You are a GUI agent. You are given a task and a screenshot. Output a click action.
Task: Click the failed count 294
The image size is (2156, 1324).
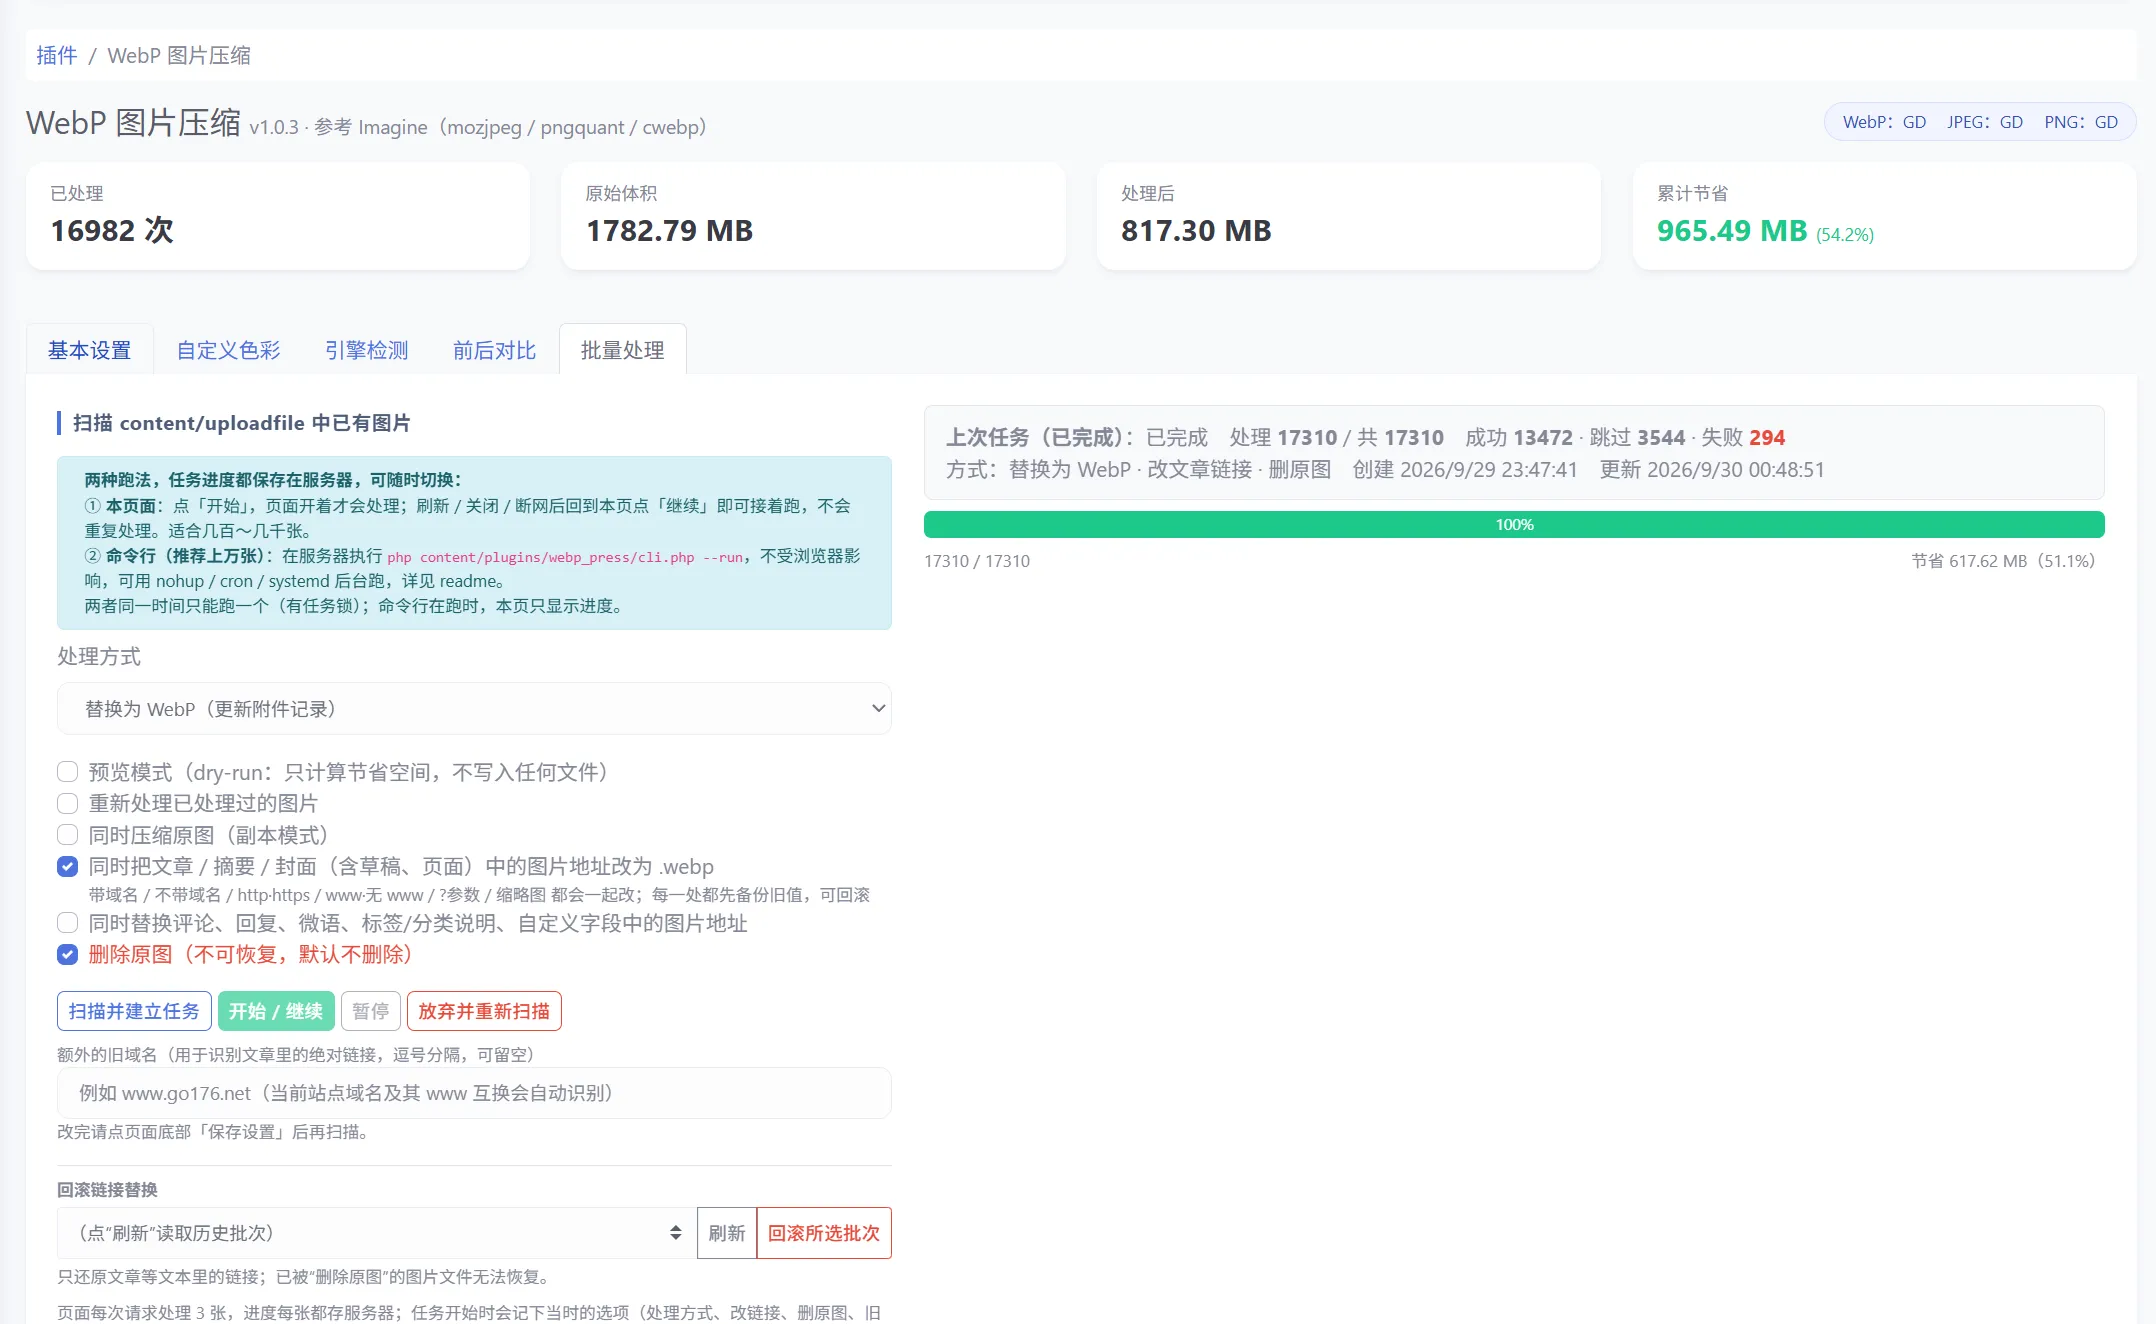pyautogui.click(x=1767, y=437)
